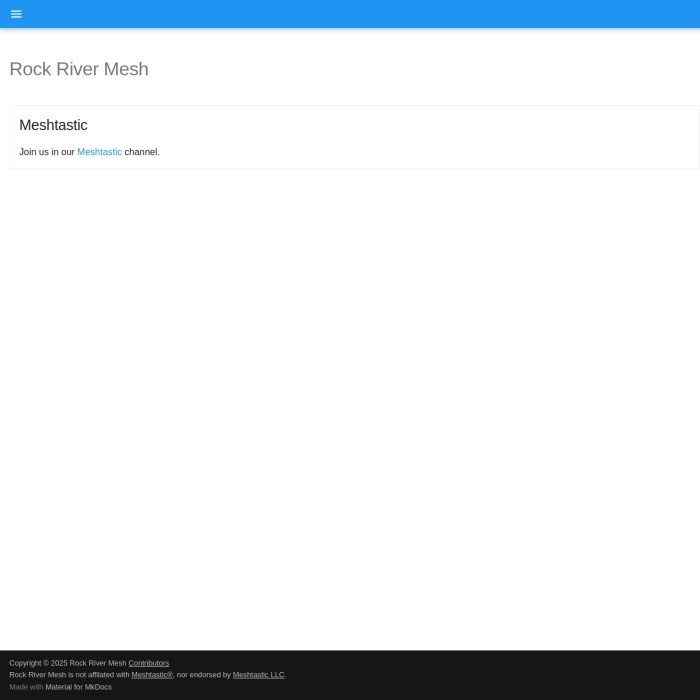Click "Rock River Mesh" in the copyright line
This screenshot has width=700, height=700.
click(98, 663)
